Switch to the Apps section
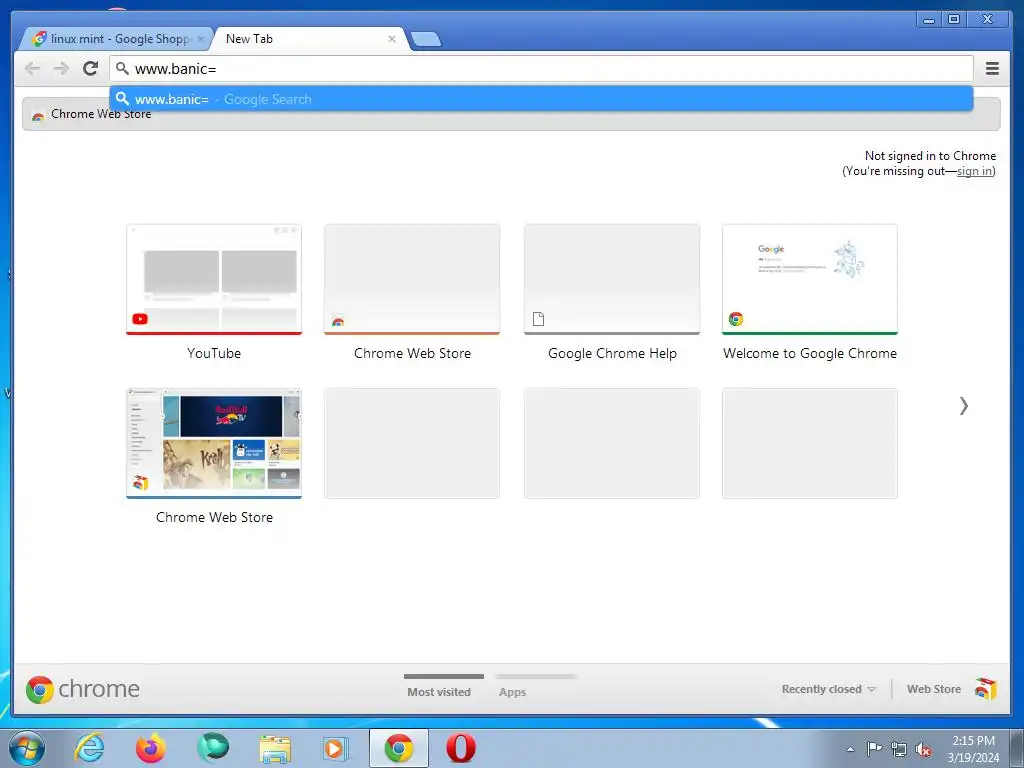 pyautogui.click(x=512, y=692)
